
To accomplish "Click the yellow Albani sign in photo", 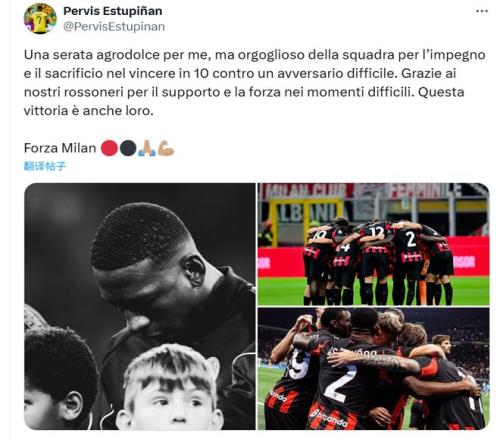I will point(307,213).
